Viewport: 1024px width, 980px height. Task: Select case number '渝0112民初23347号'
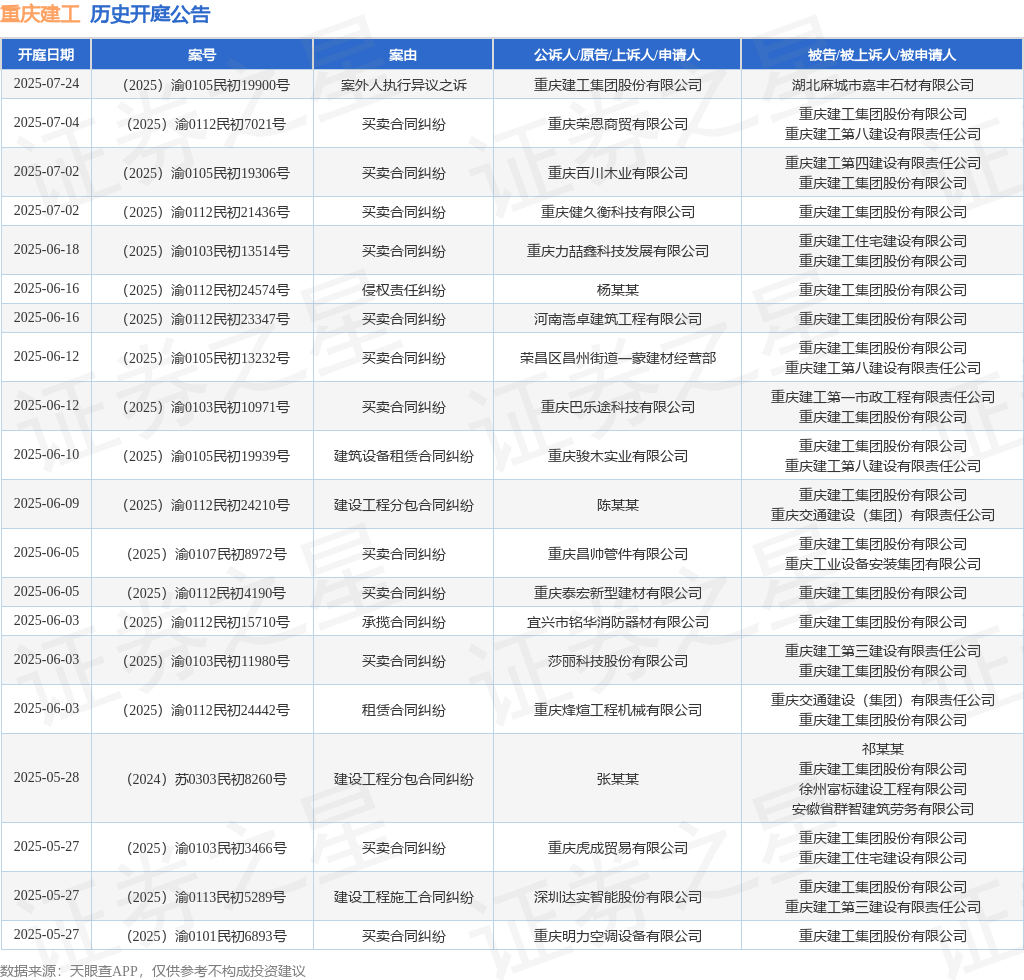click(x=230, y=319)
